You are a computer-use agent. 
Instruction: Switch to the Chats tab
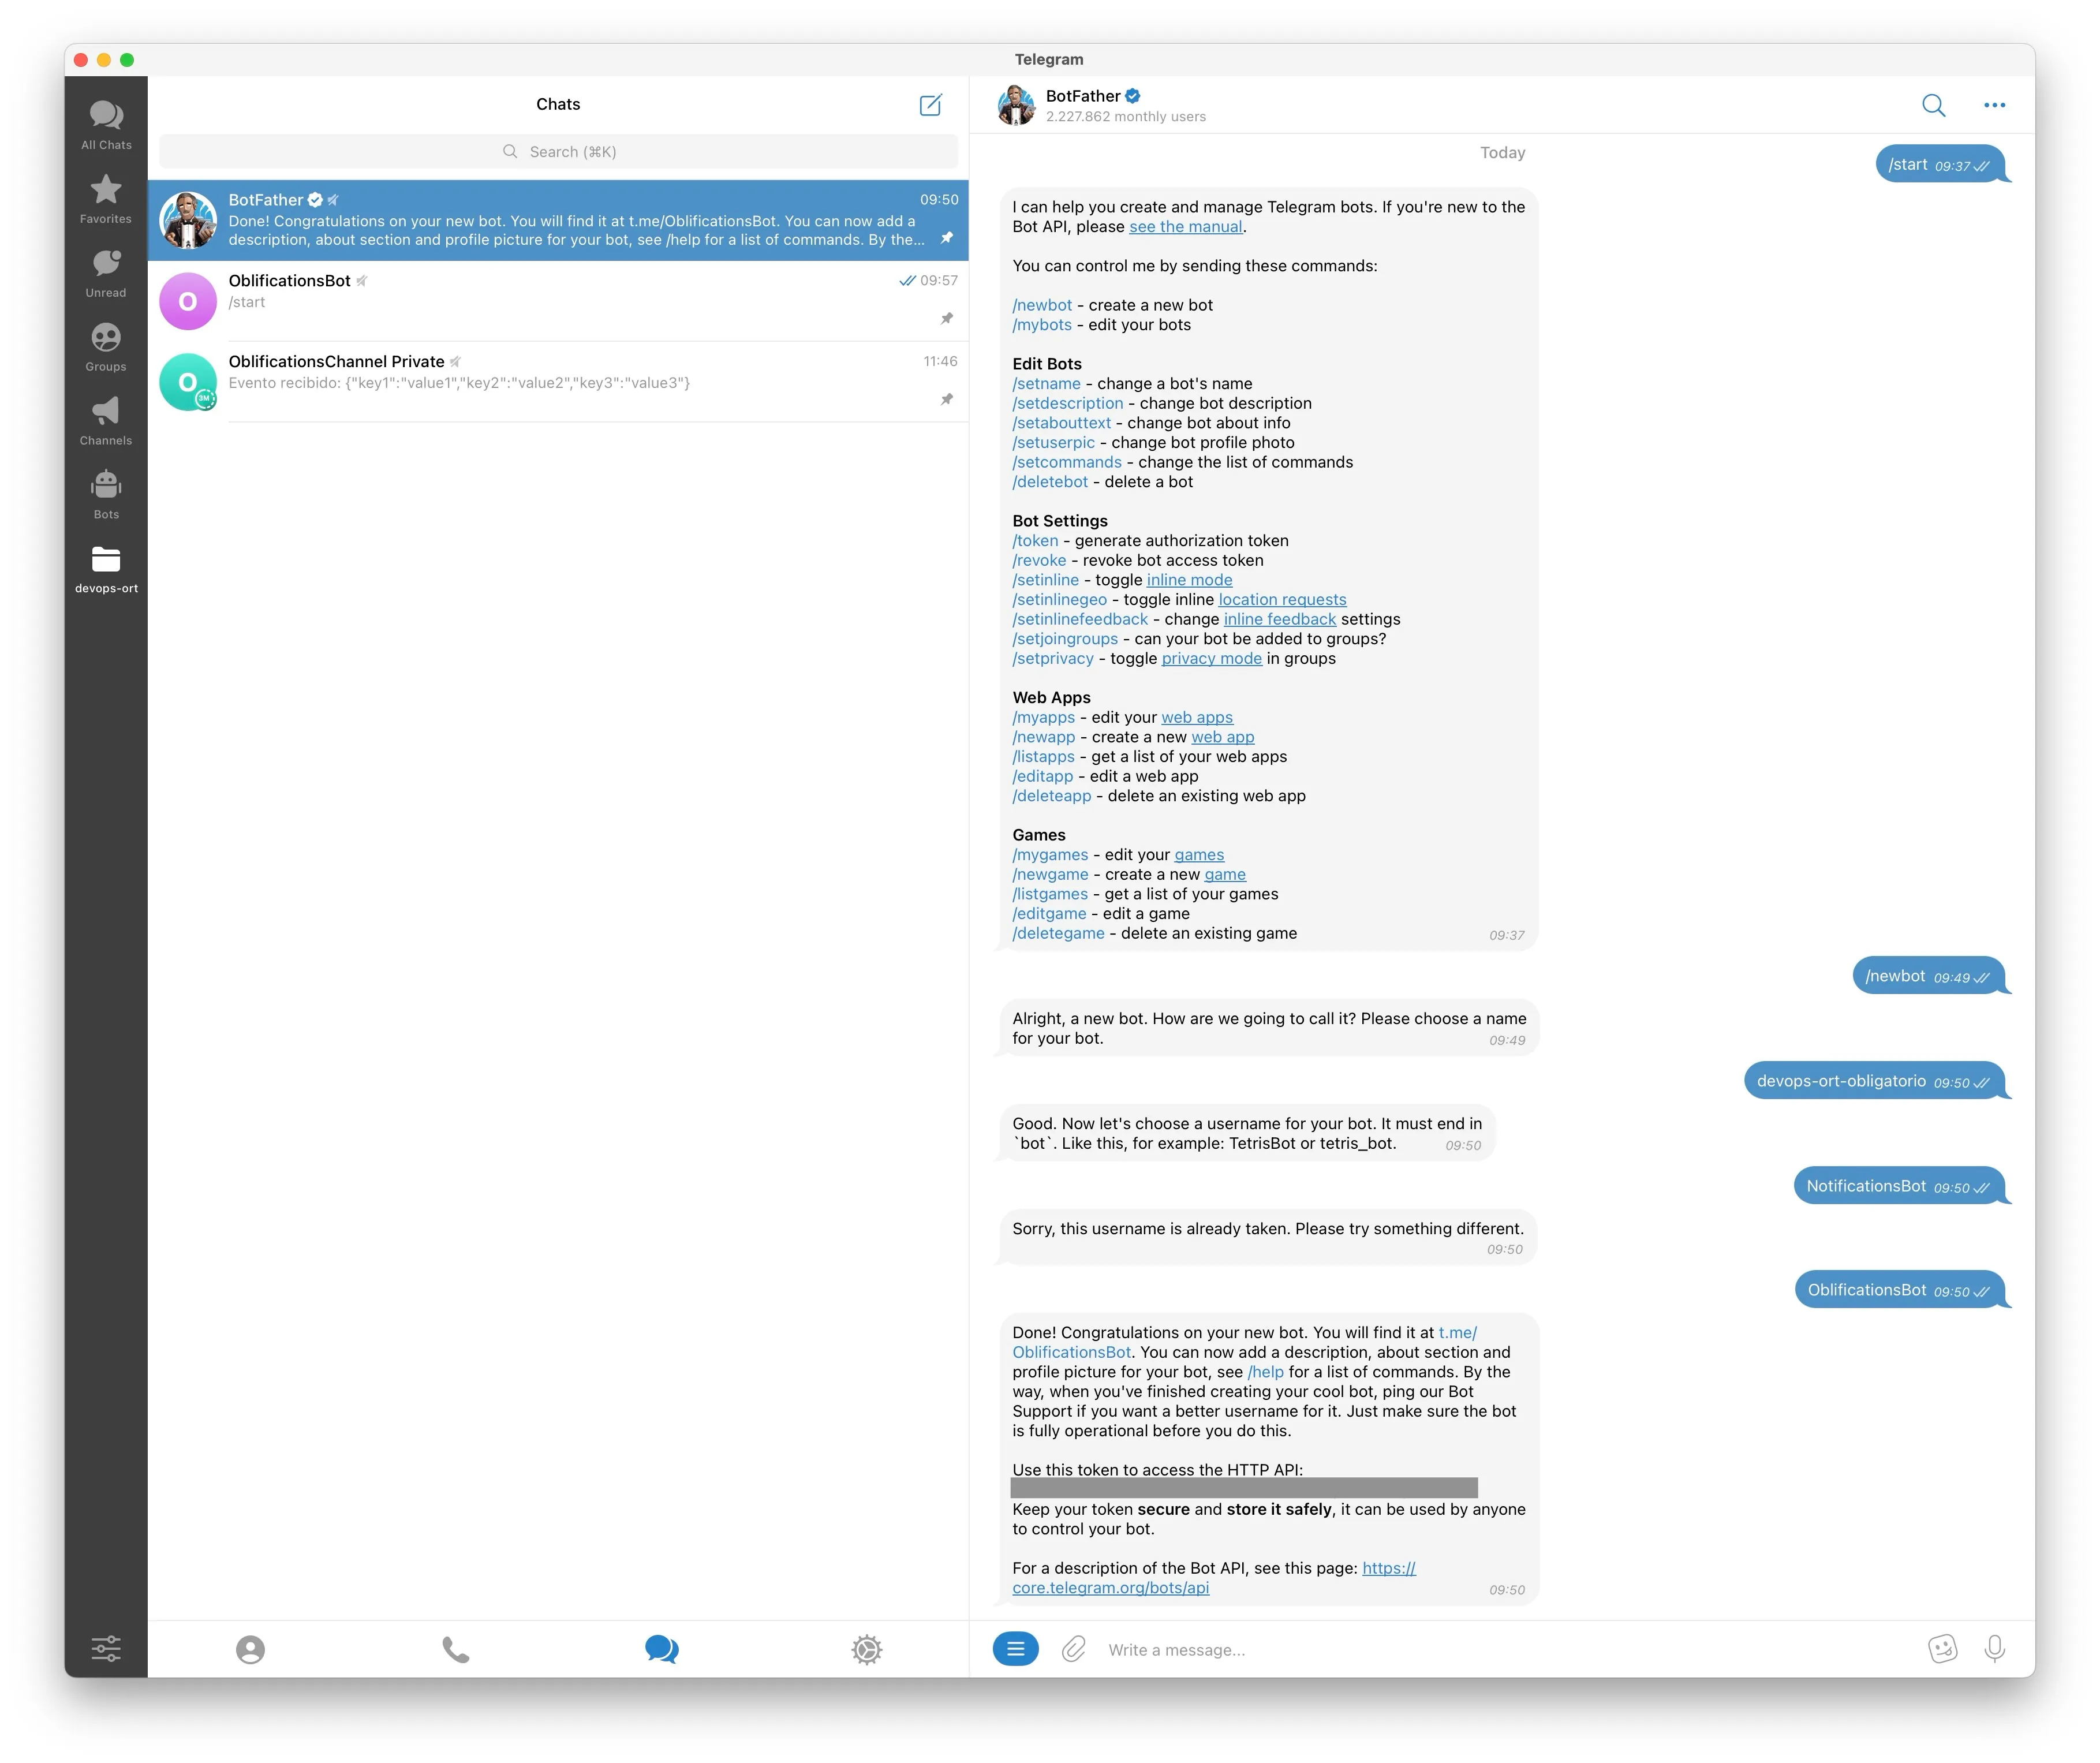[661, 1649]
